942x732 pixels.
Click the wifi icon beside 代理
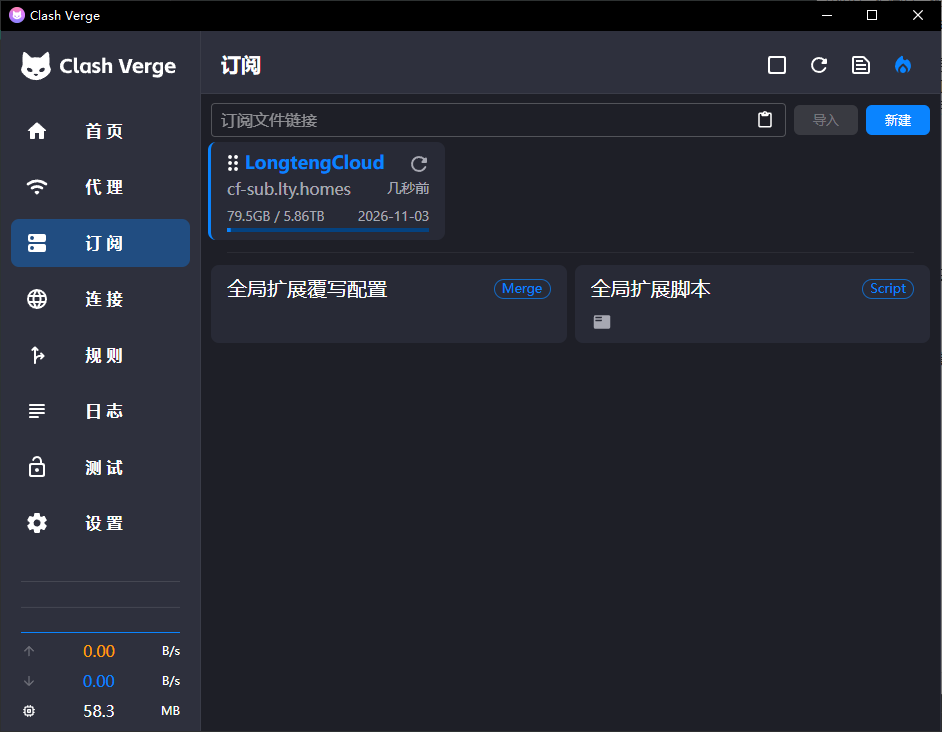tap(37, 187)
